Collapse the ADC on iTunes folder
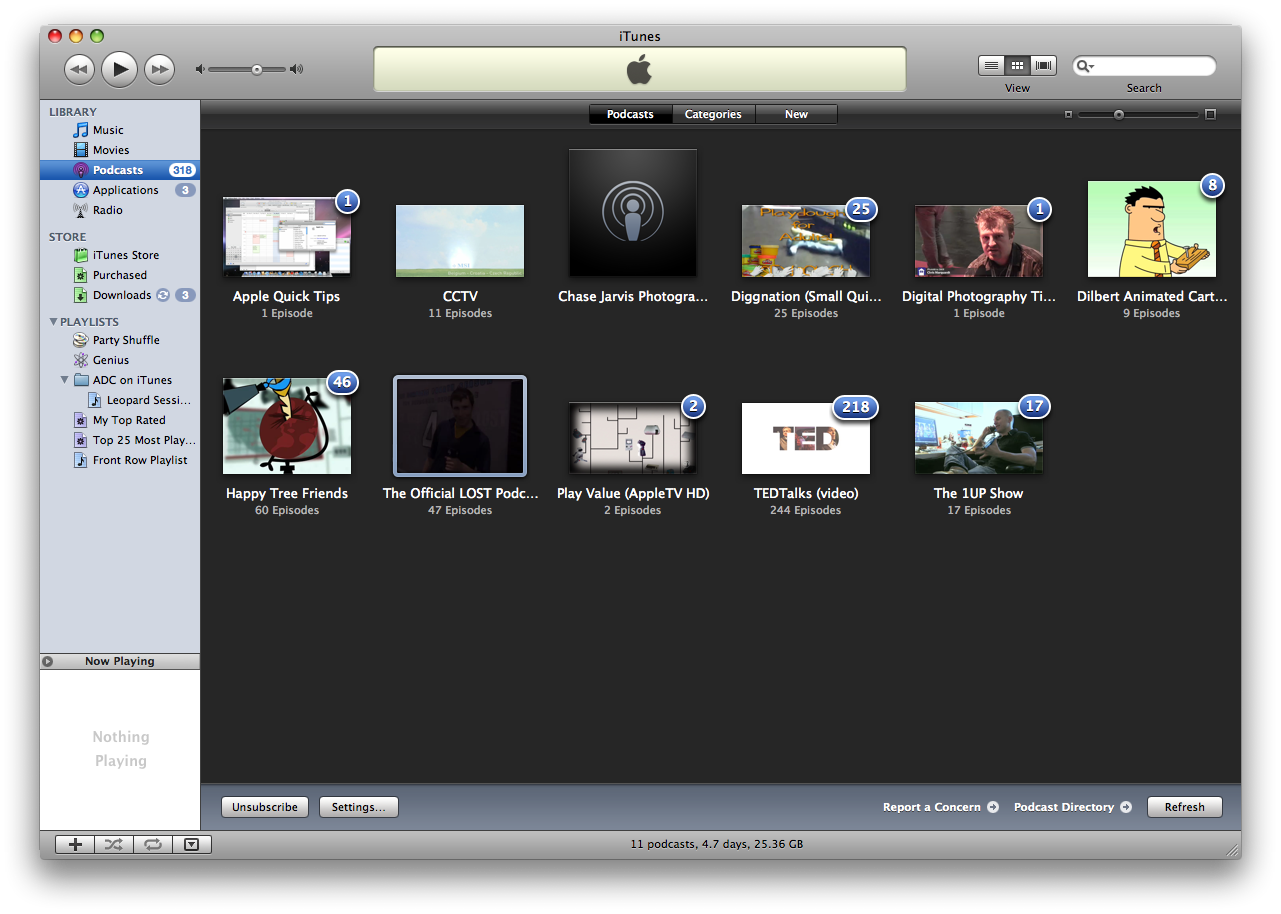The height and width of the screenshot is (914, 1281). click(65, 380)
